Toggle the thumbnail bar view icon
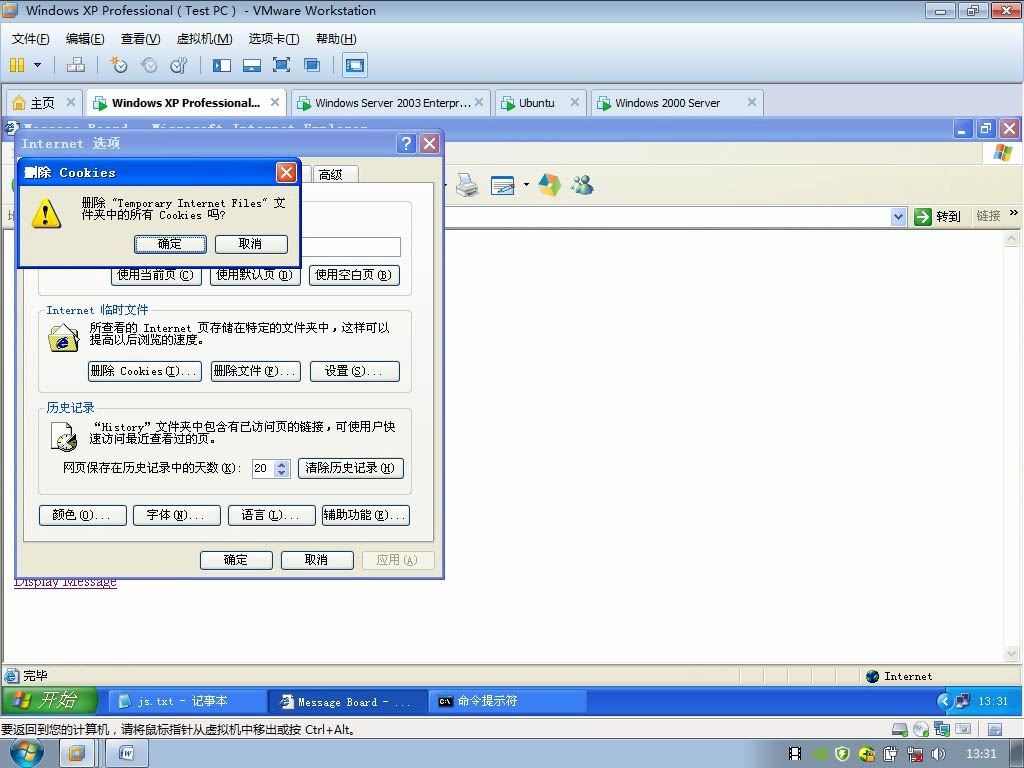1024x768 pixels. point(252,65)
